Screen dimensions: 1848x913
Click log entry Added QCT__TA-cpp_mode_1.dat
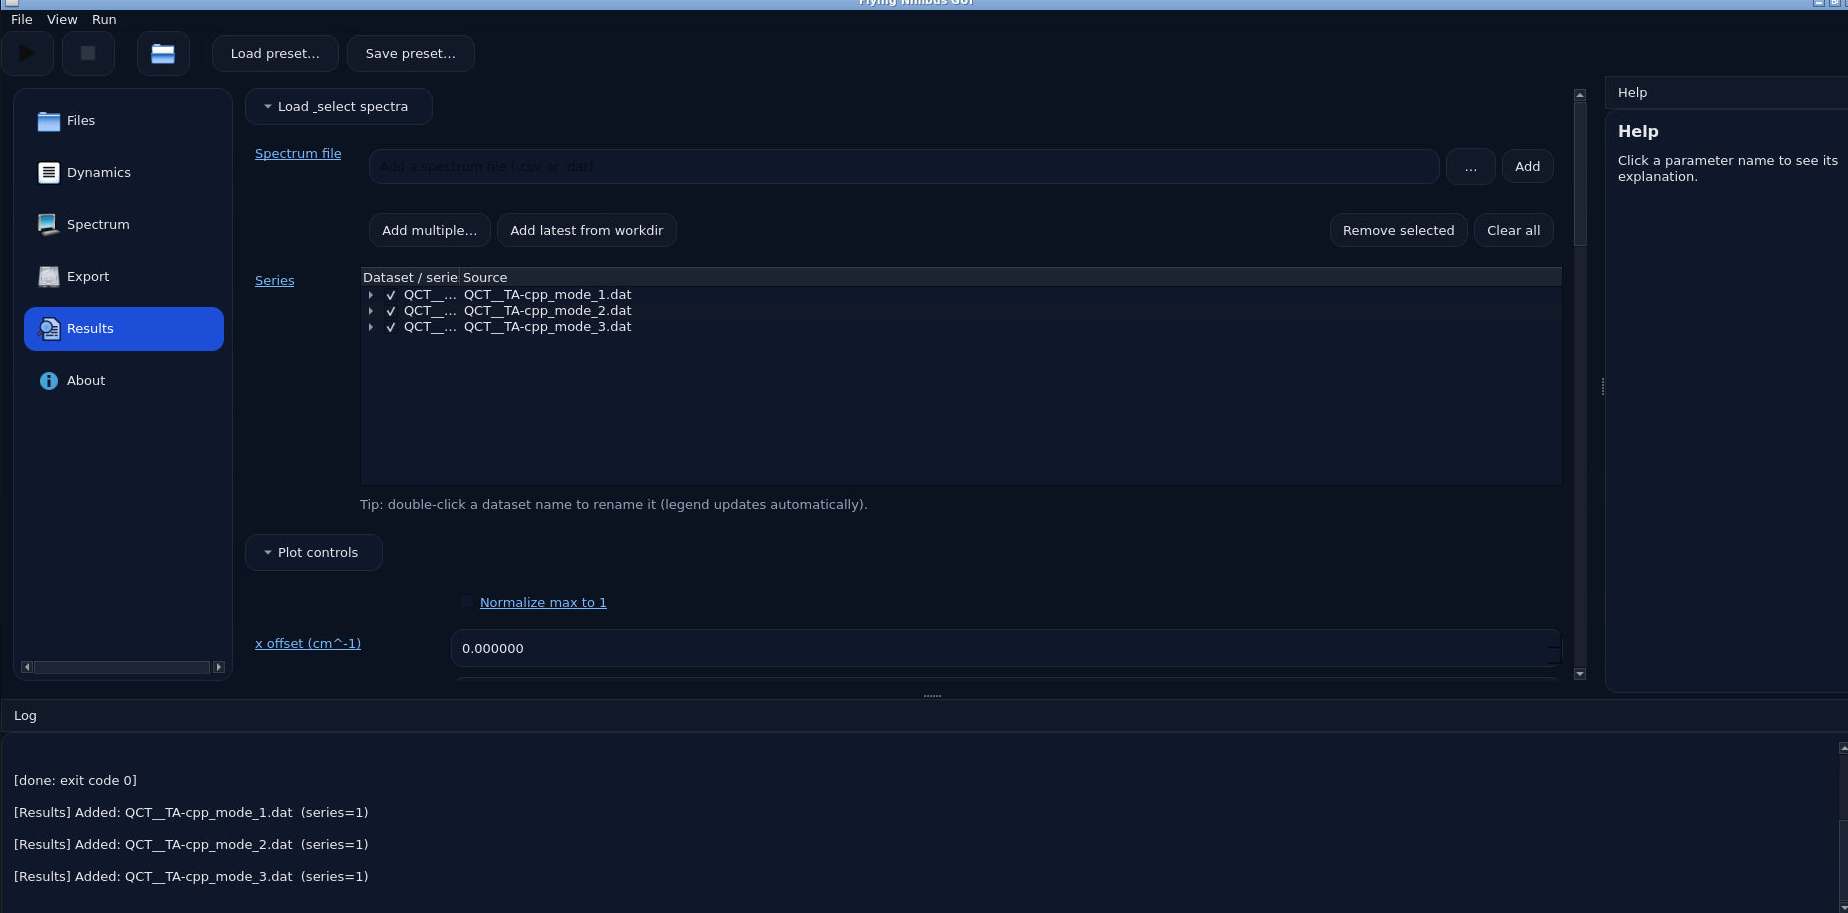(191, 813)
